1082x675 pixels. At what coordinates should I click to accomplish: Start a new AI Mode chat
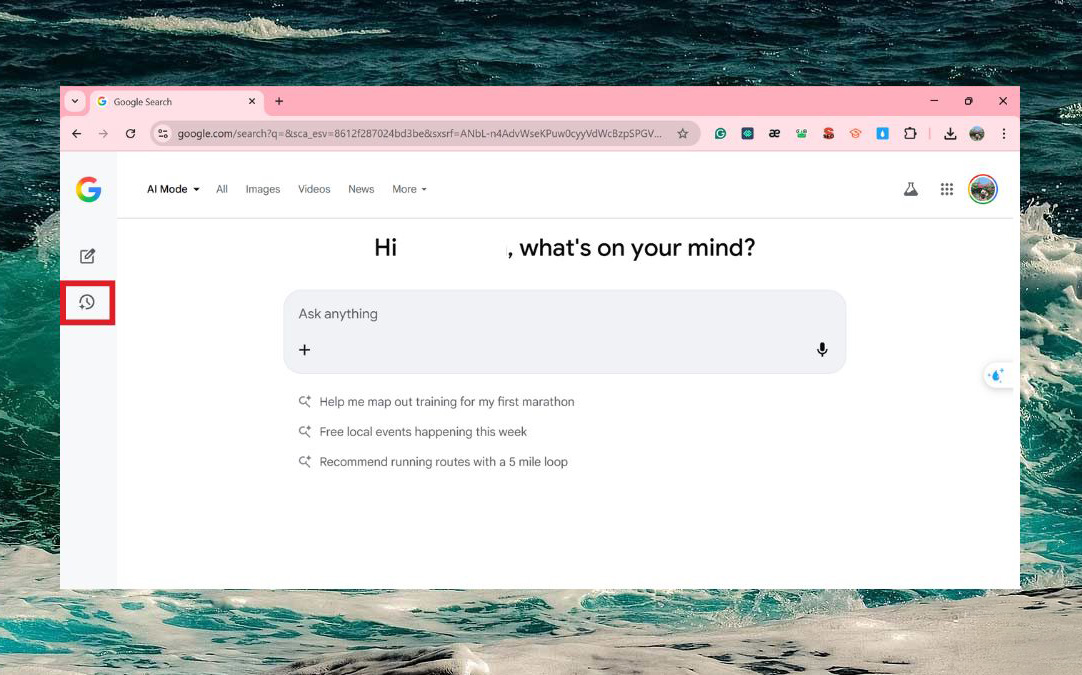(87, 256)
